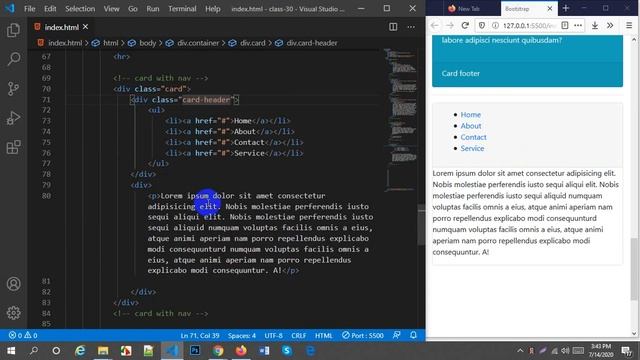Toggle Firefox reader view icon
The height and width of the screenshot is (360, 640).
point(565,25)
